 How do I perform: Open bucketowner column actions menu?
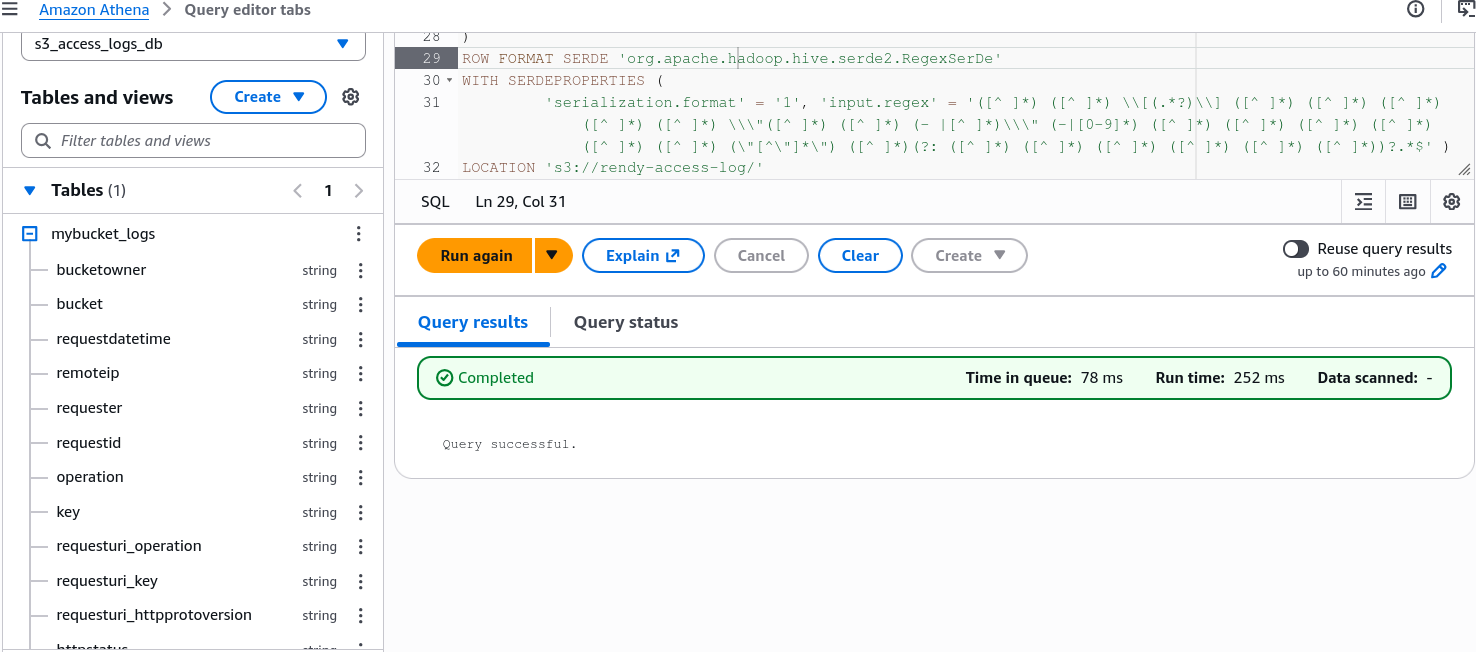[x=361, y=271]
